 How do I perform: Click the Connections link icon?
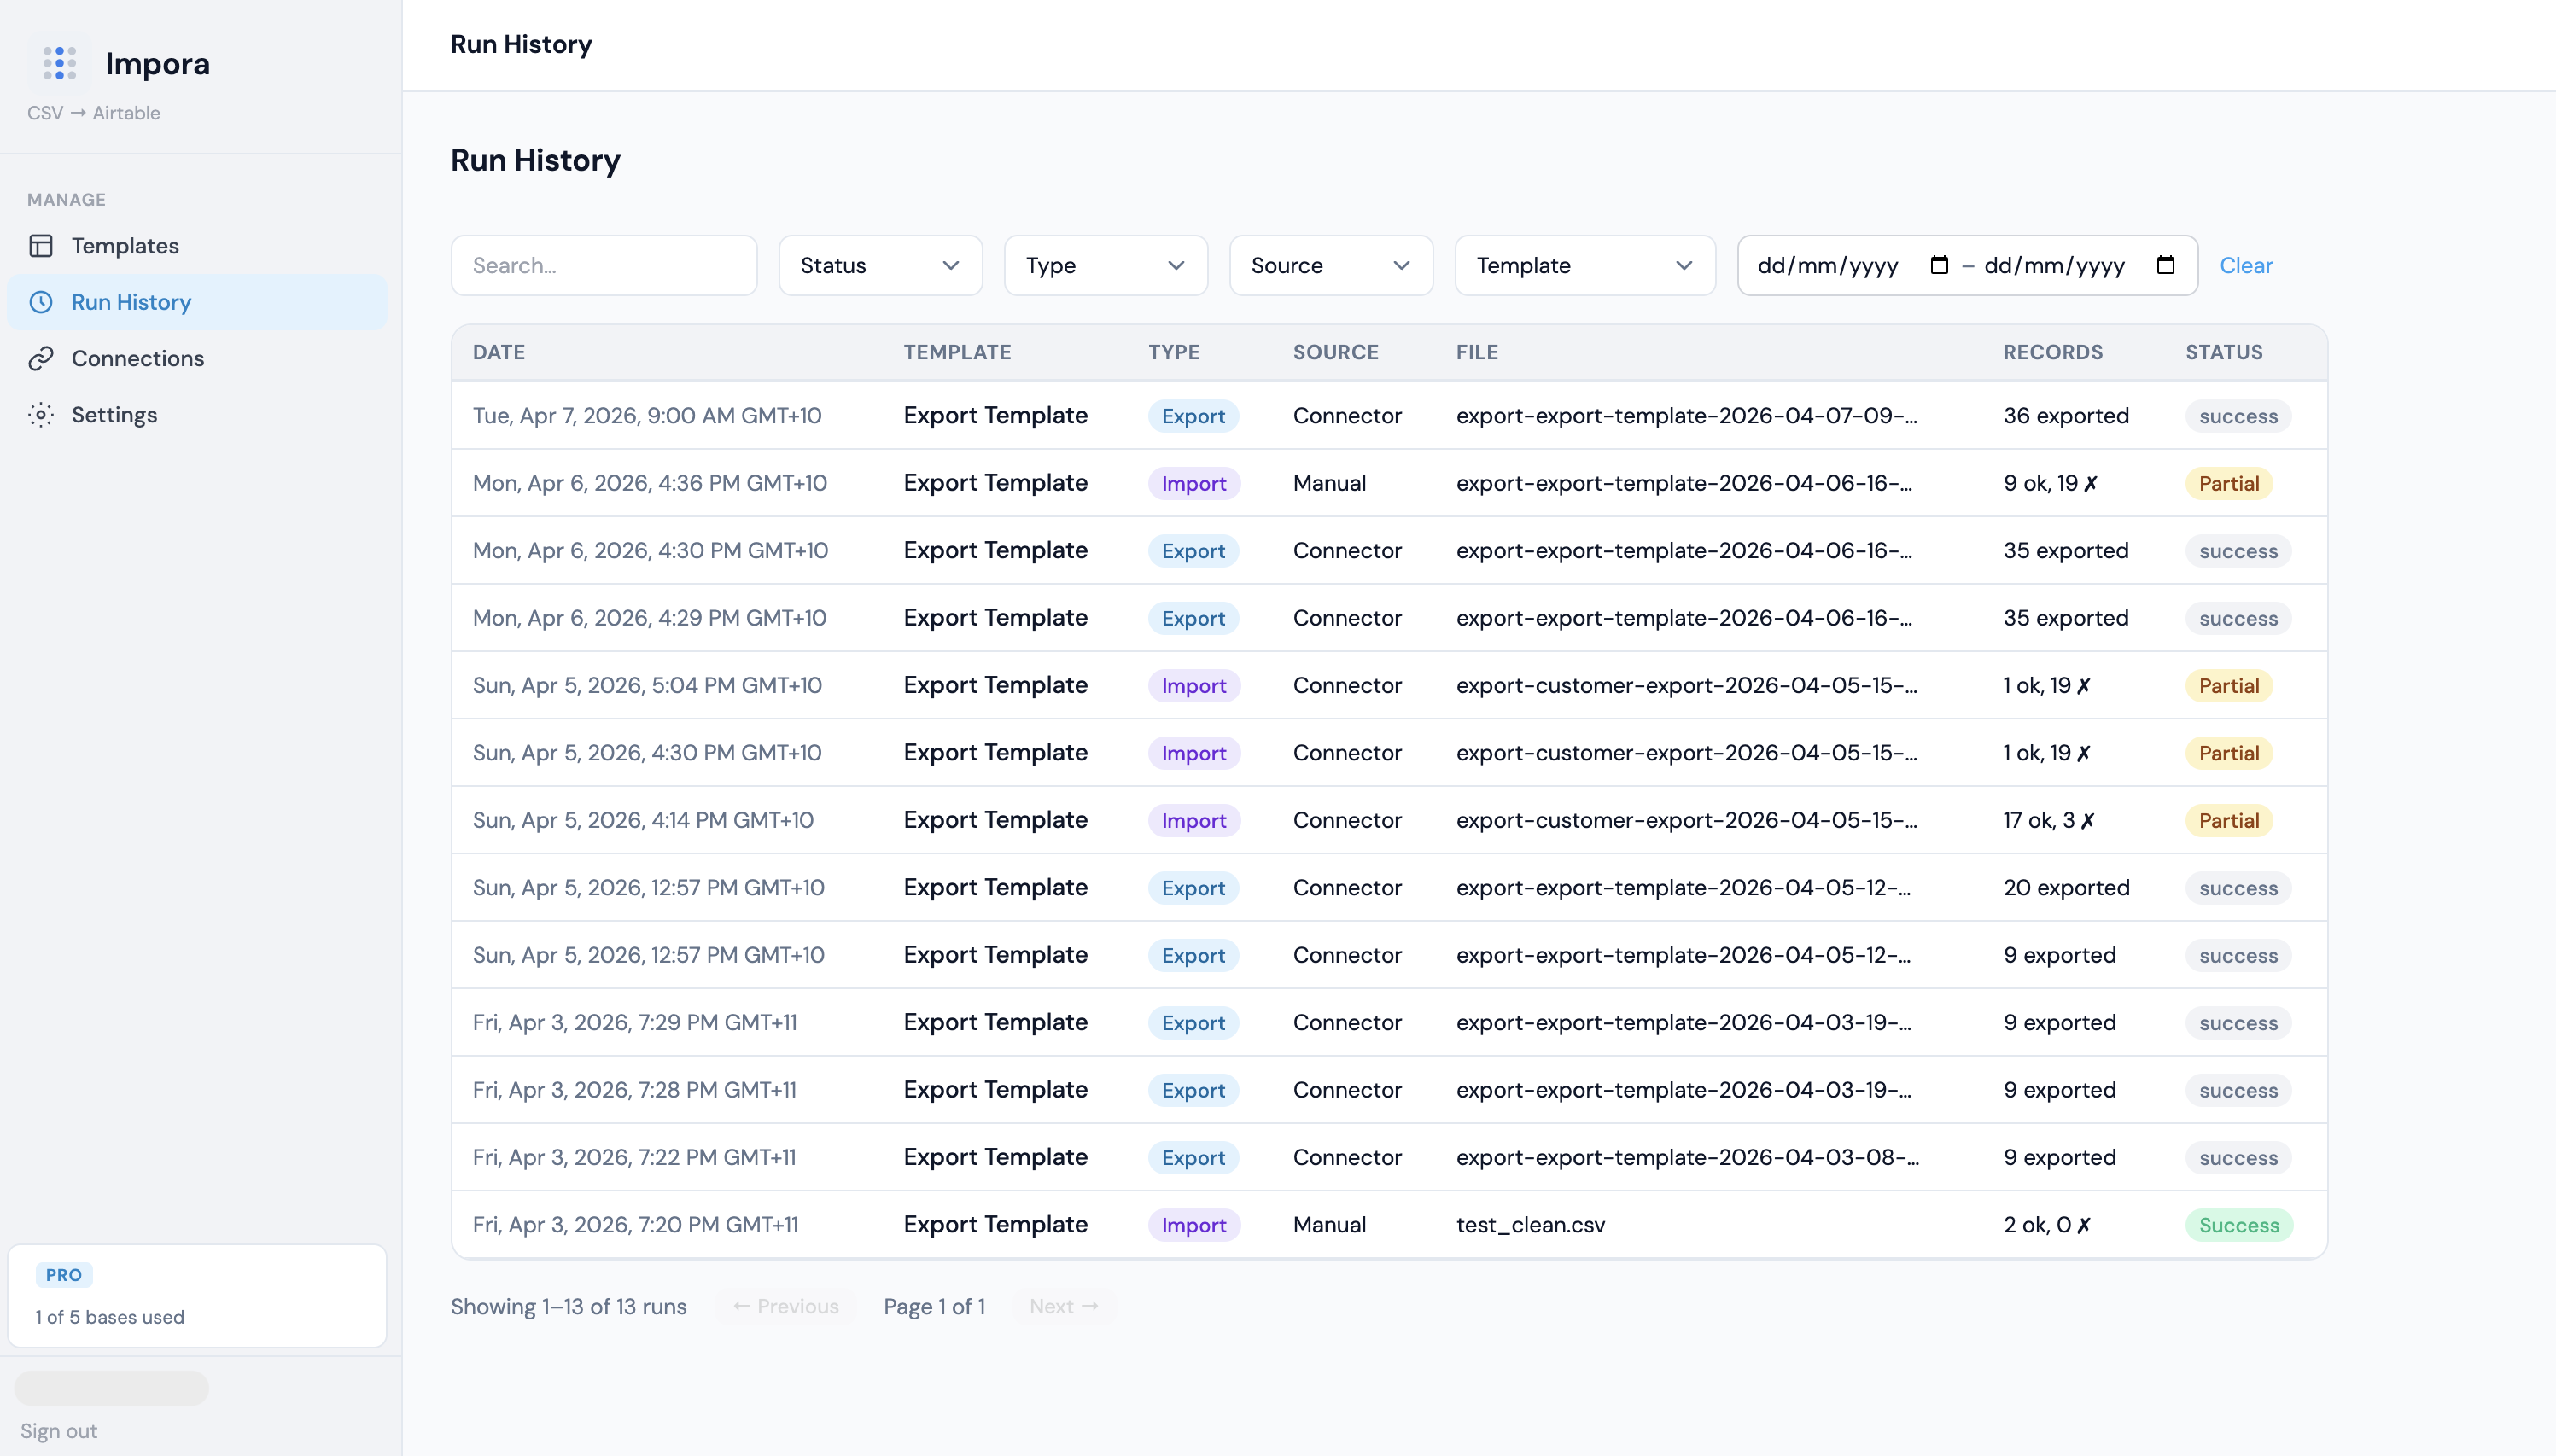[x=41, y=358]
